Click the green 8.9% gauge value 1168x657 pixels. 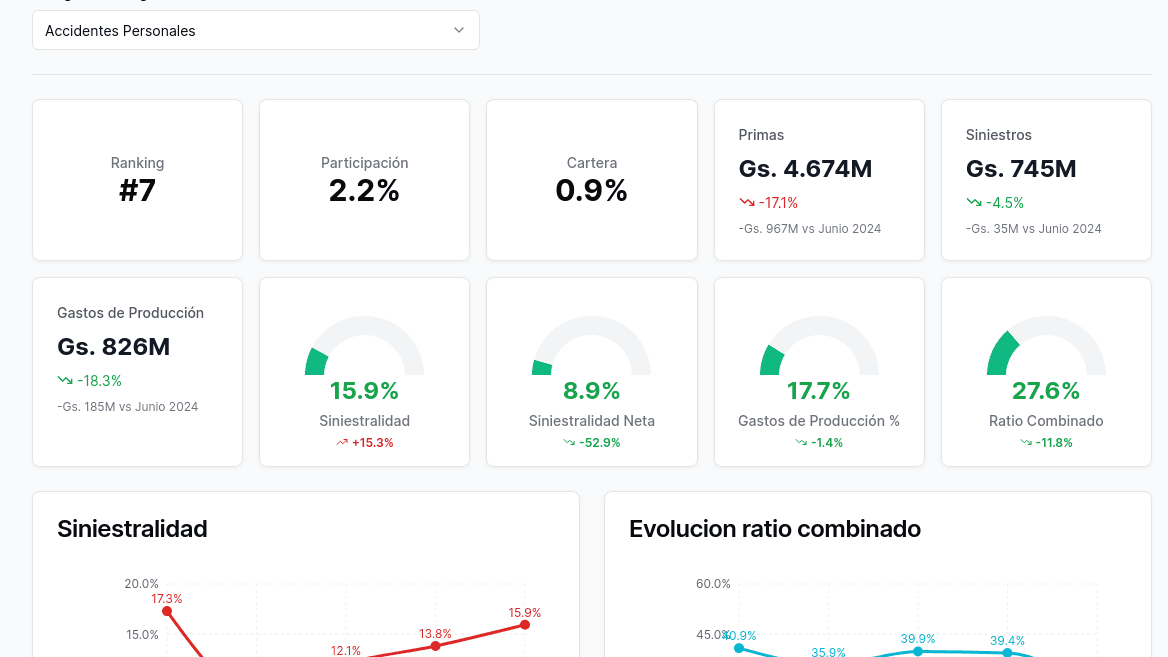(x=591, y=390)
